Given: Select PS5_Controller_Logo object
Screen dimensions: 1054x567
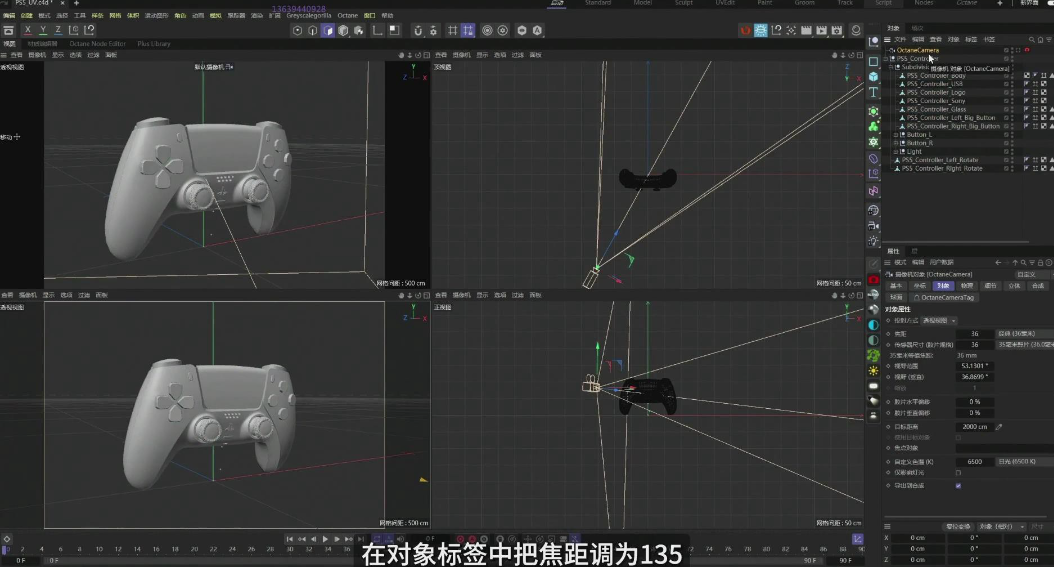Looking at the screenshot, I should [x=936, y=93].
